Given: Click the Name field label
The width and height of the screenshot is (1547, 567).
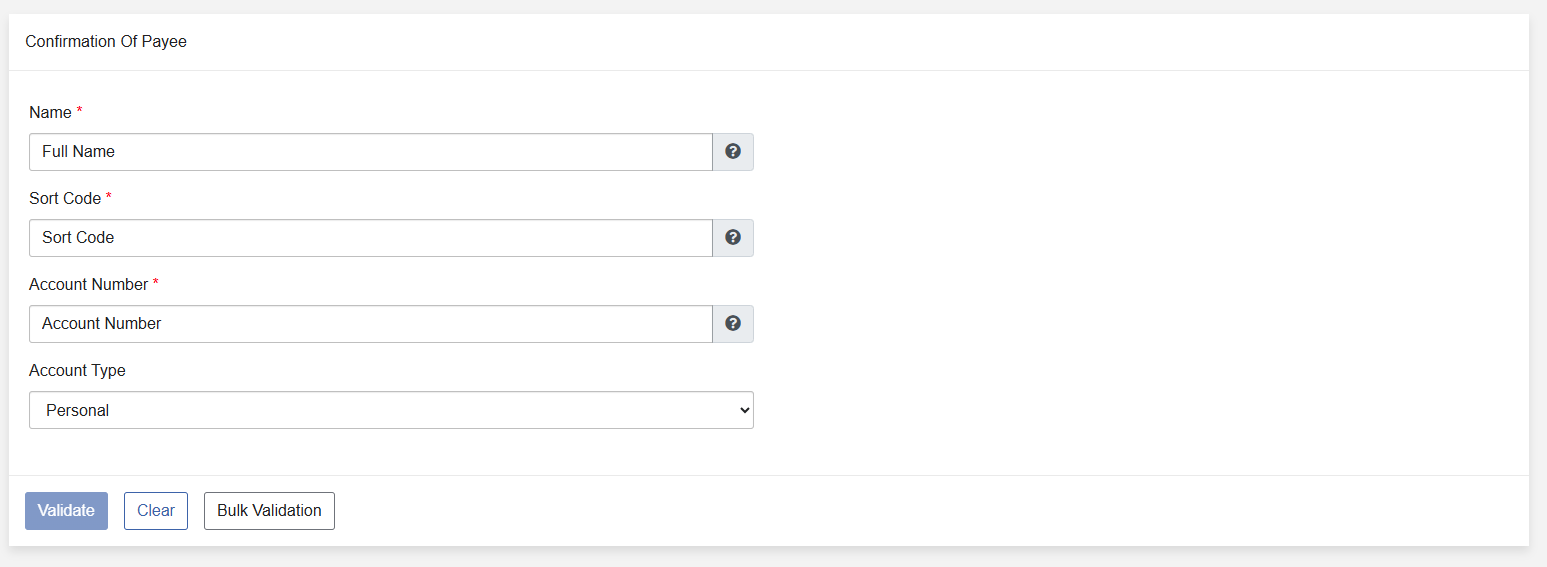Looking at the screenshot, I should point(51,112).
